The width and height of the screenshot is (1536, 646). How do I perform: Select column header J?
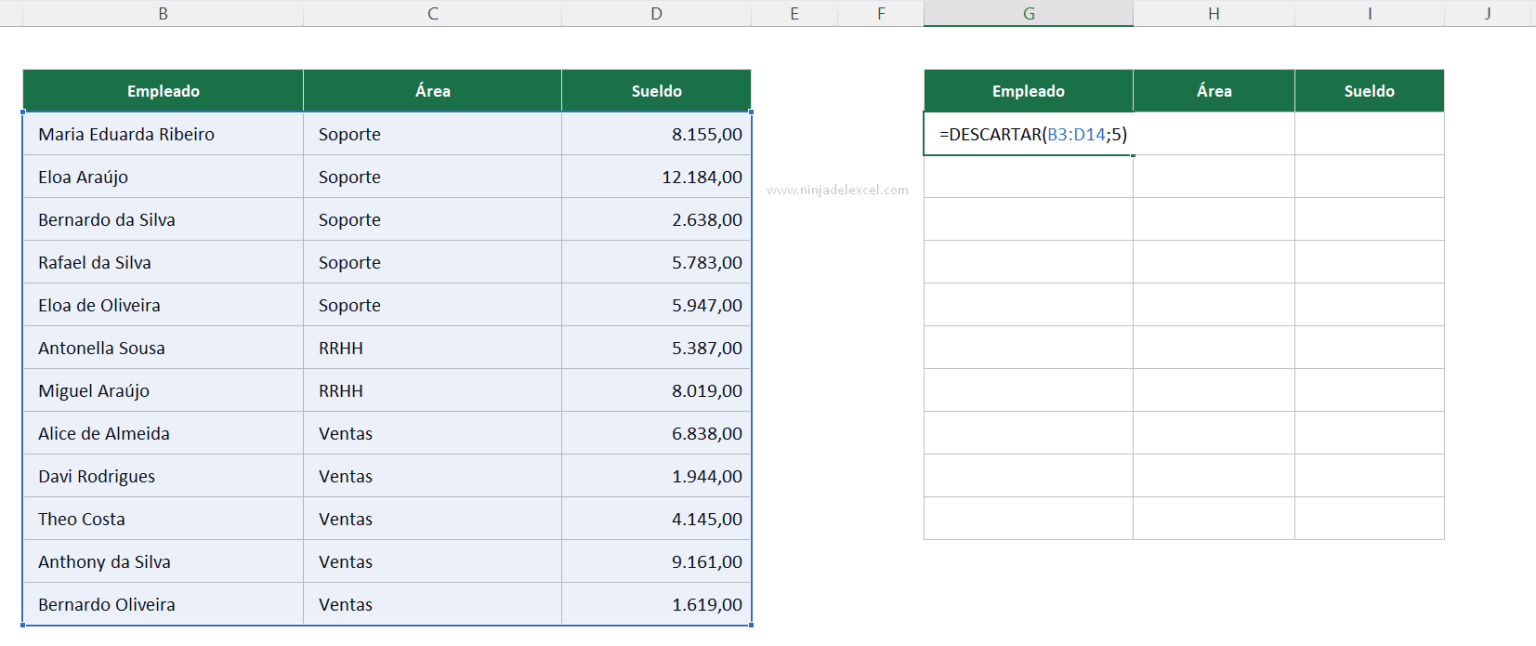[x=1489, y=13]
